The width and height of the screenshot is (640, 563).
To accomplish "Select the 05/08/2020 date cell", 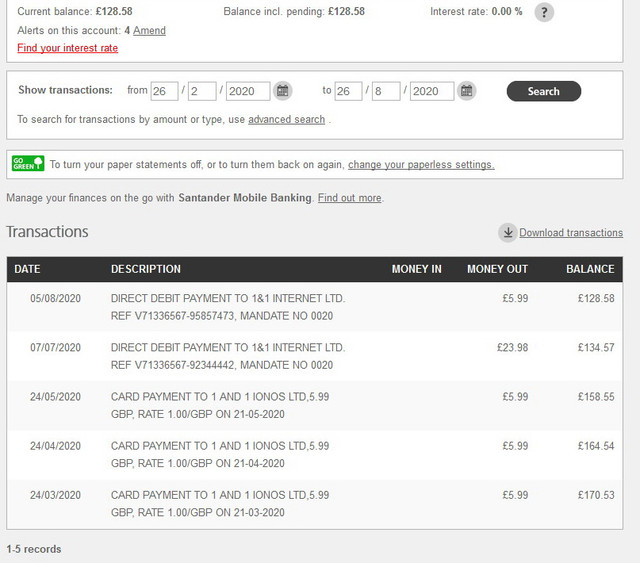I will coord(56,298).
